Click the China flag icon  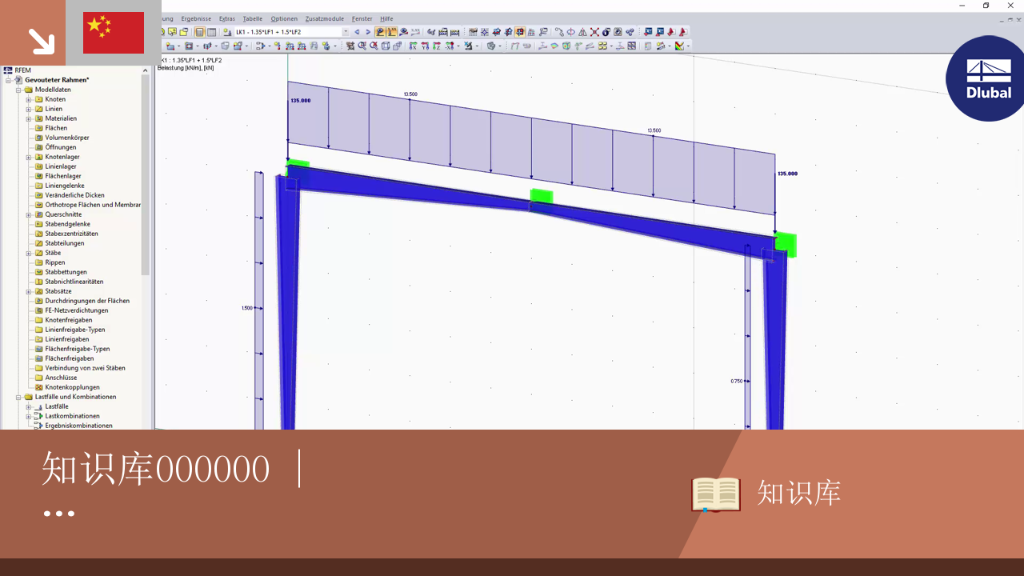[114, 33]
